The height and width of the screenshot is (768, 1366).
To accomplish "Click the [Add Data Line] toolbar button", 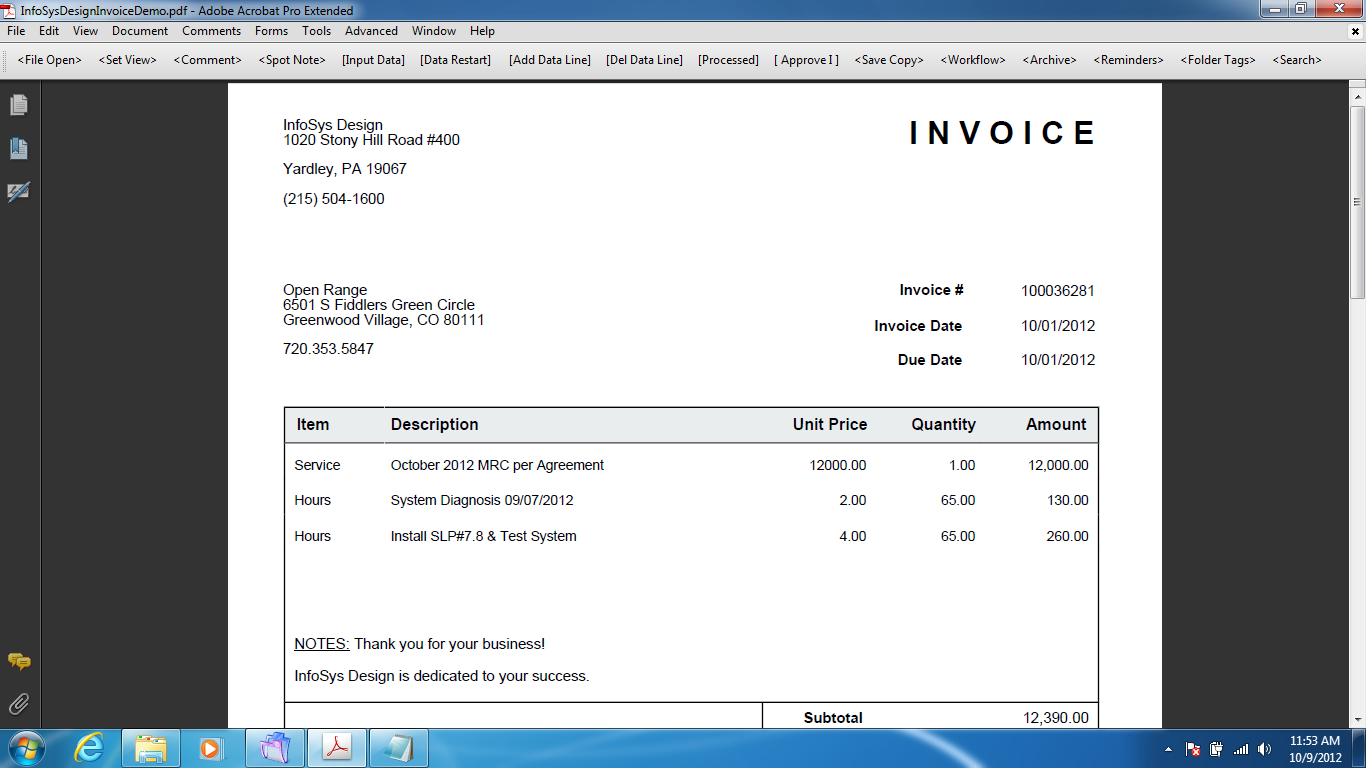I will 550,60.
